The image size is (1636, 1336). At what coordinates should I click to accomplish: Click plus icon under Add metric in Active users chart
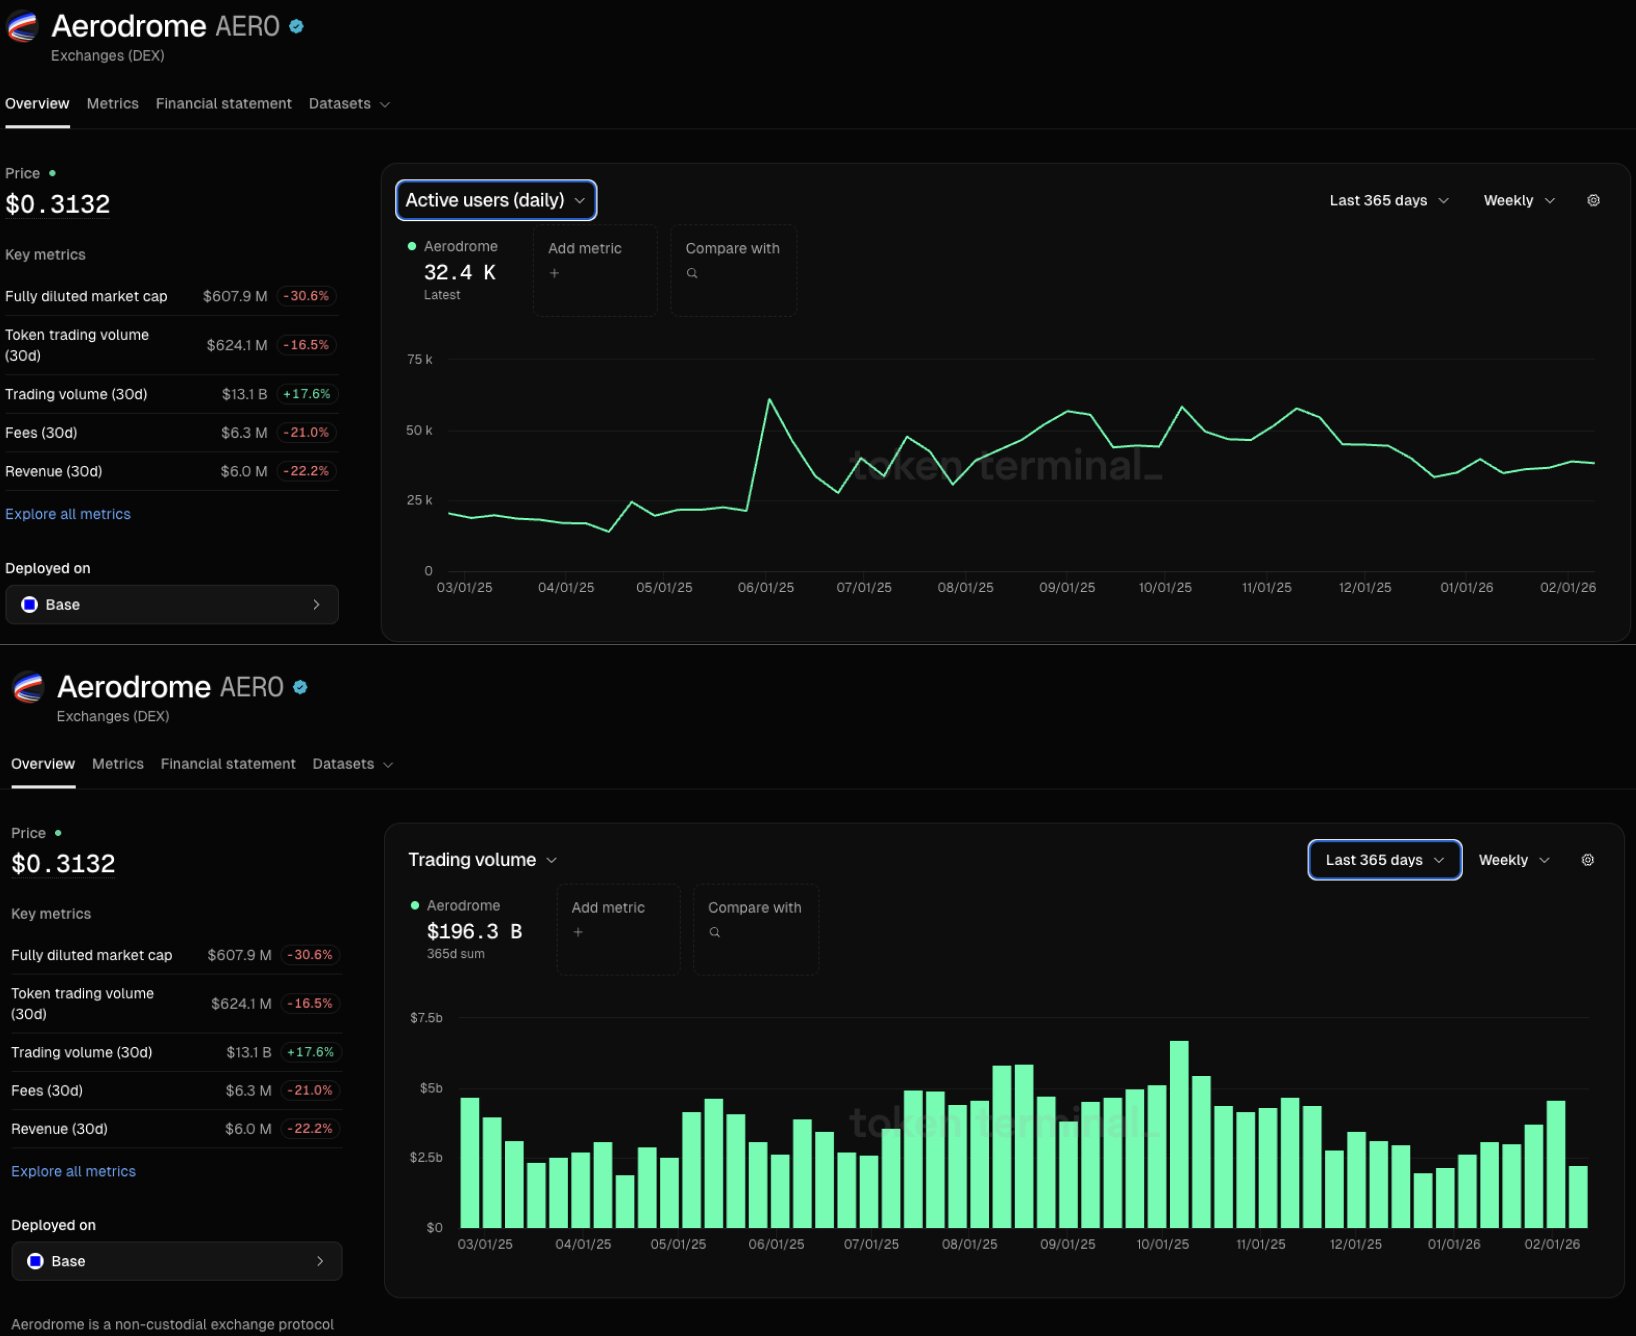click(x=555, y=273)
